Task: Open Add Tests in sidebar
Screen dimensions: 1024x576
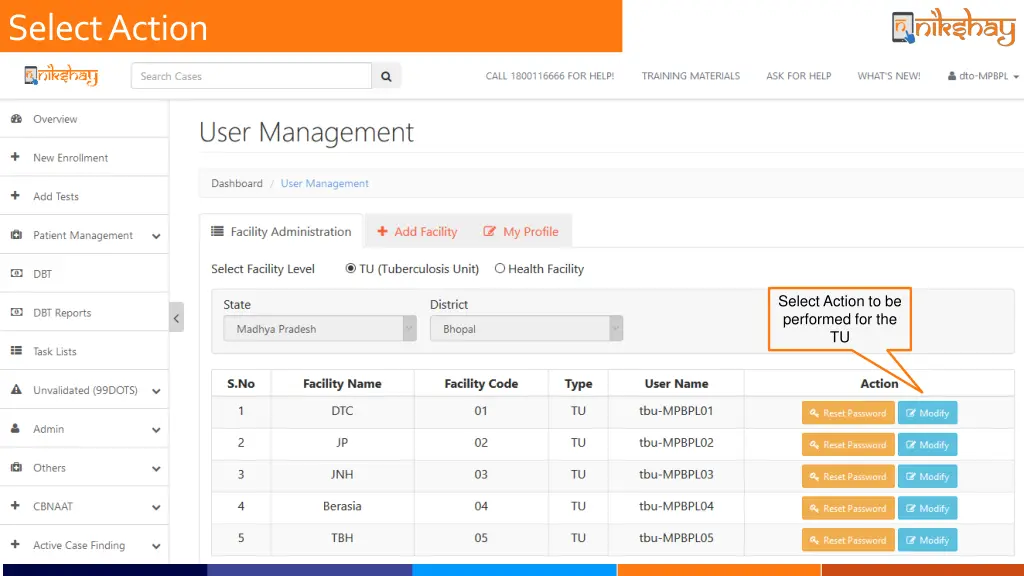Action: click(55, 197)
